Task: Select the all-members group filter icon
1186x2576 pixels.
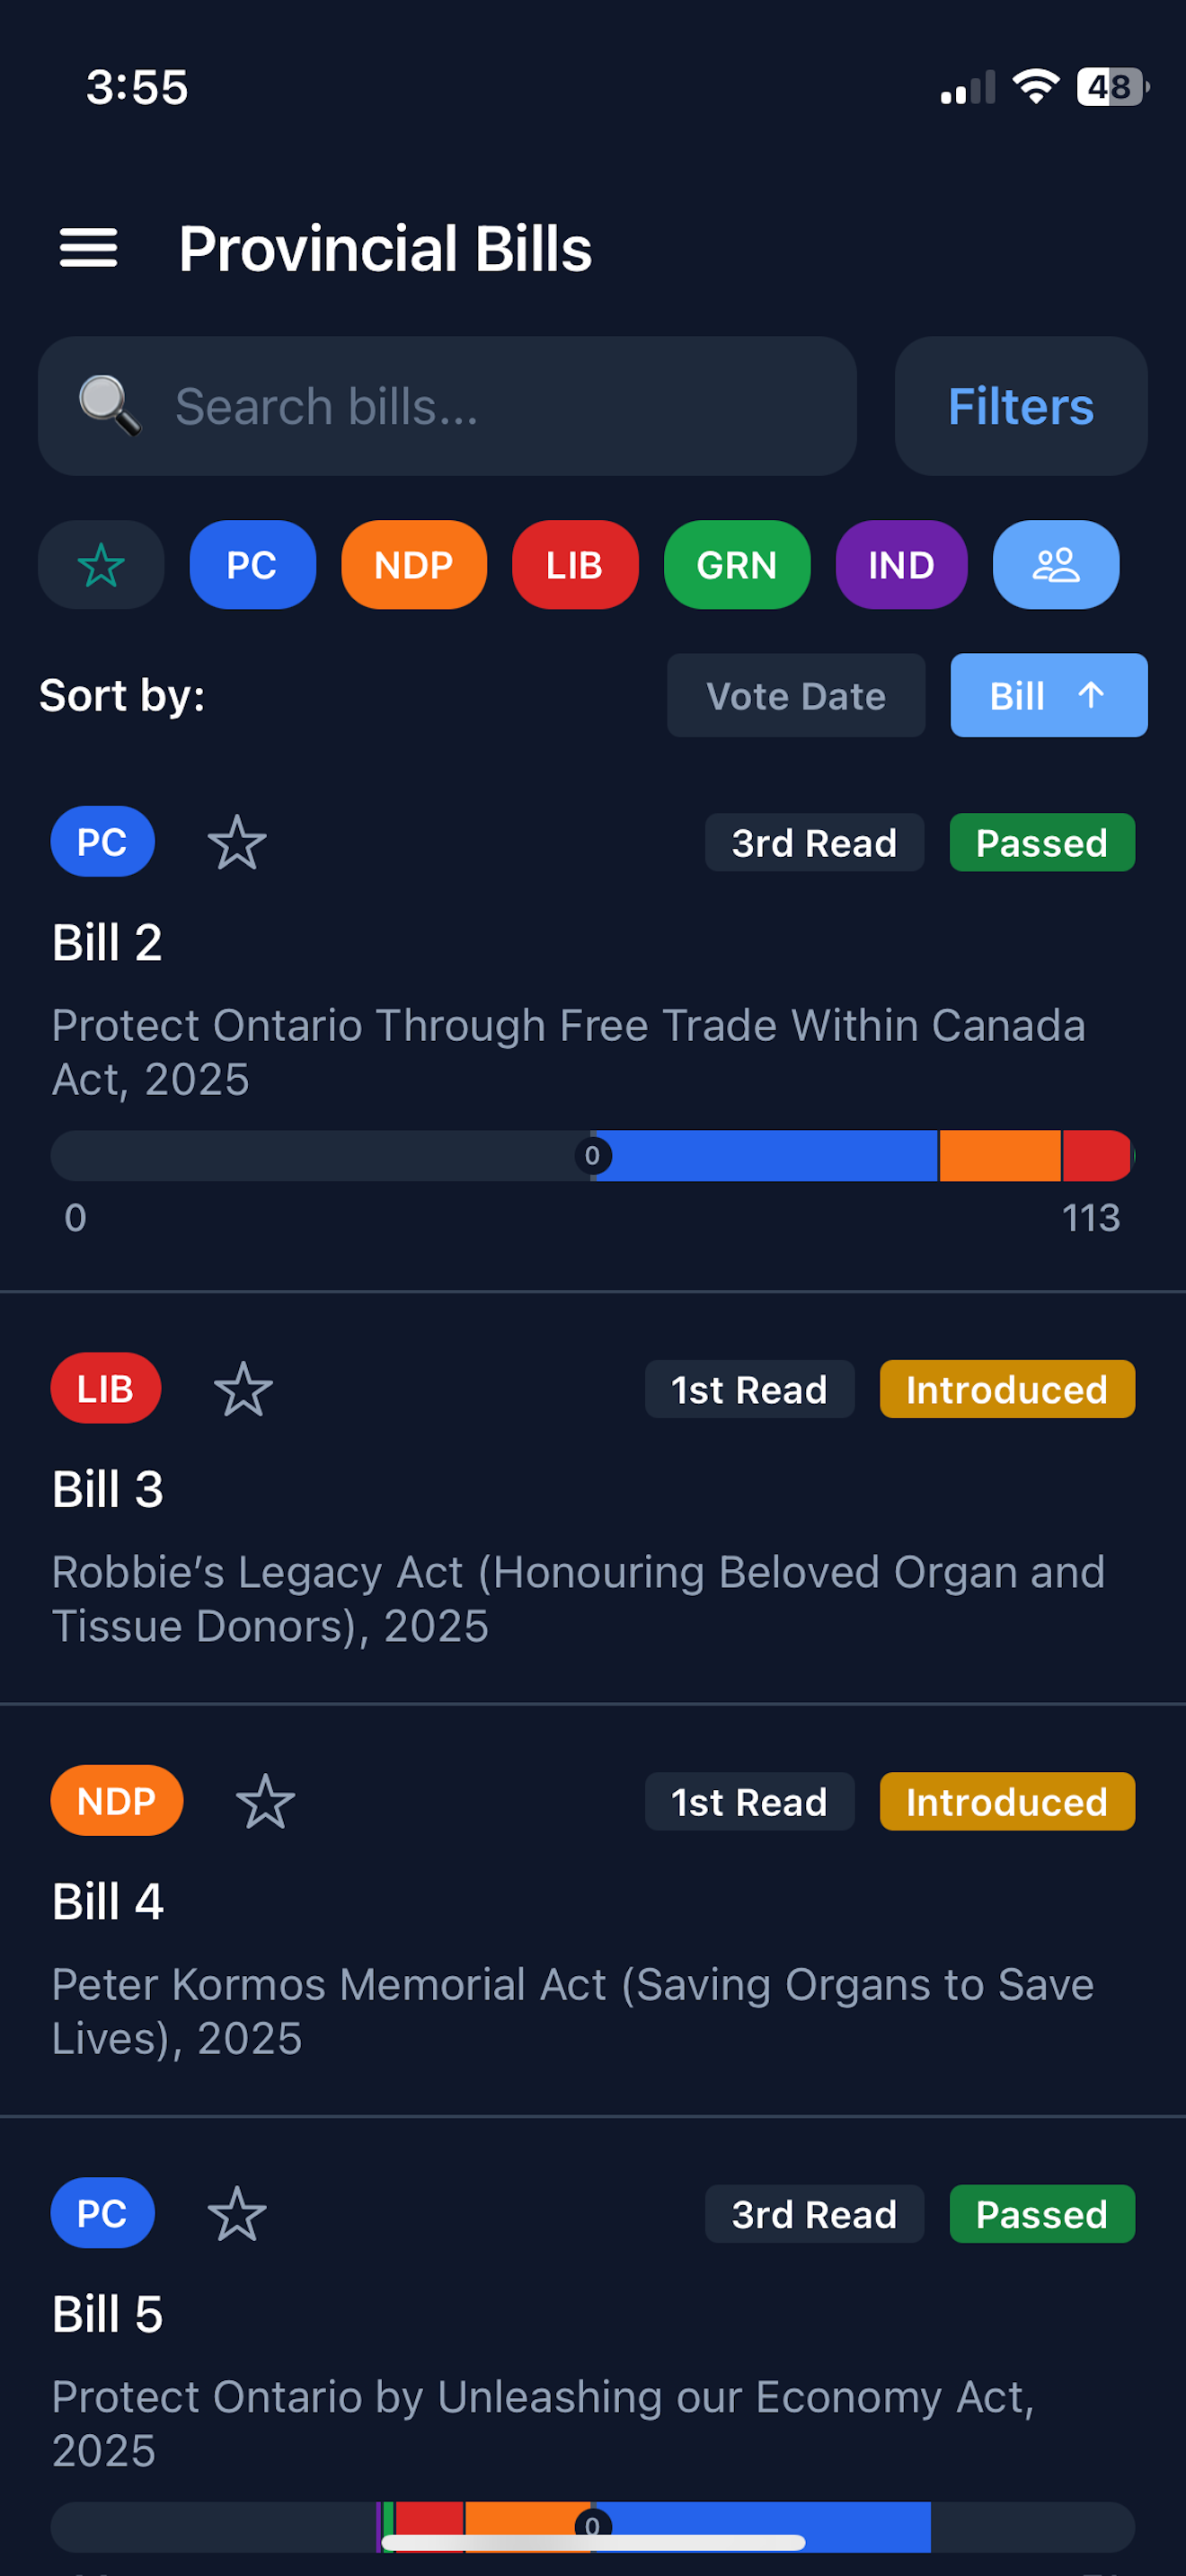Action: [1055, 565]
